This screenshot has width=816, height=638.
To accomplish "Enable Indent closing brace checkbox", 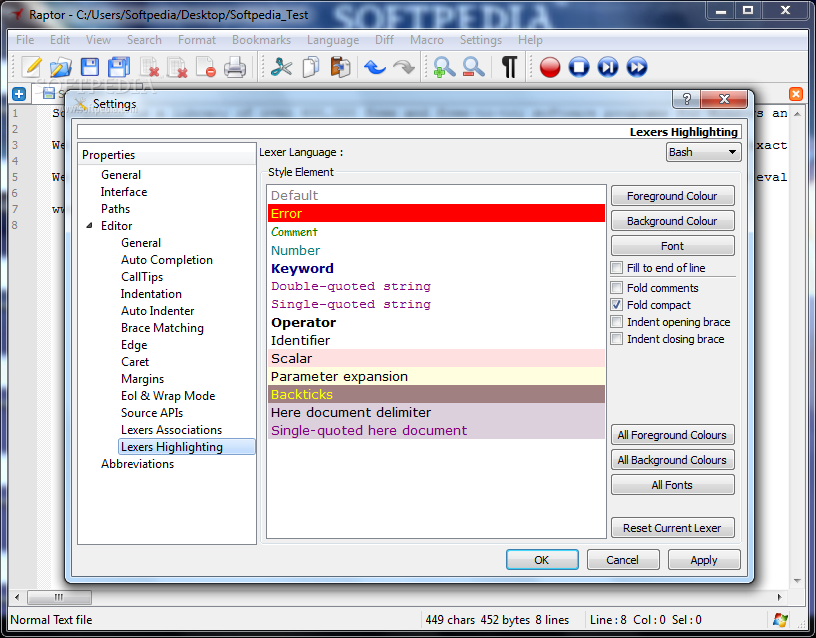I will [617, 339].
